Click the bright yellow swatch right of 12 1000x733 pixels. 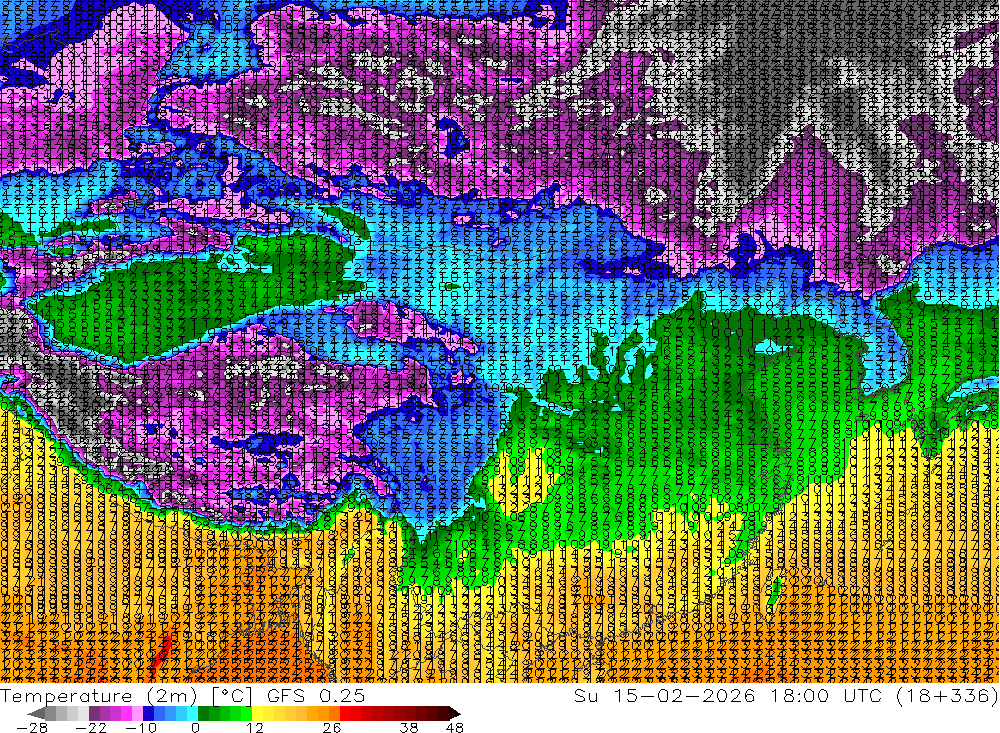(258, 713)
